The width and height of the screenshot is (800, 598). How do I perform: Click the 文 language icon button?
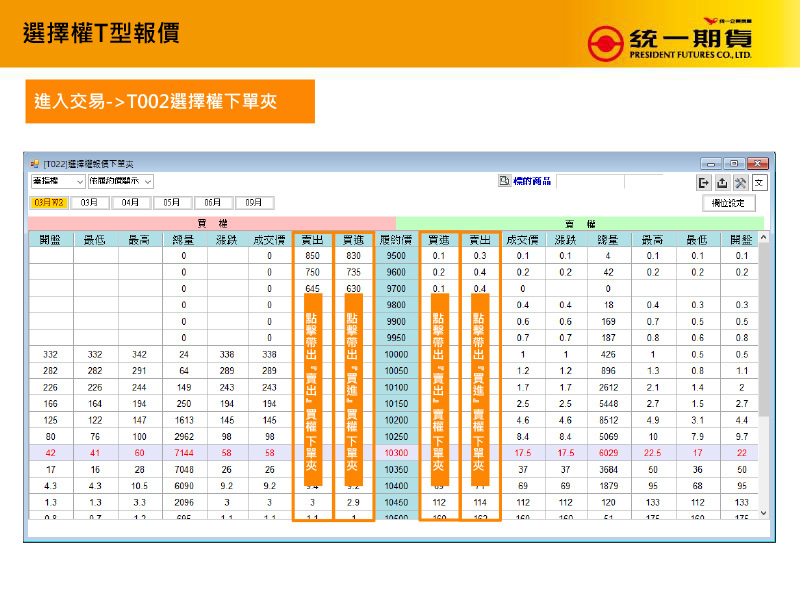[x=759, y=183]
